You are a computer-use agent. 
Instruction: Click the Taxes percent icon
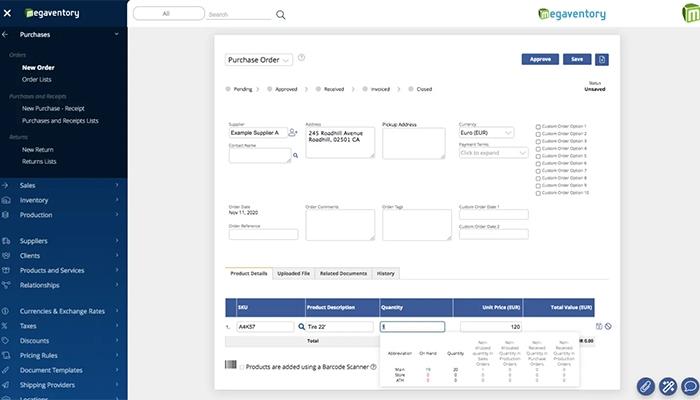[x=4, y=326]
